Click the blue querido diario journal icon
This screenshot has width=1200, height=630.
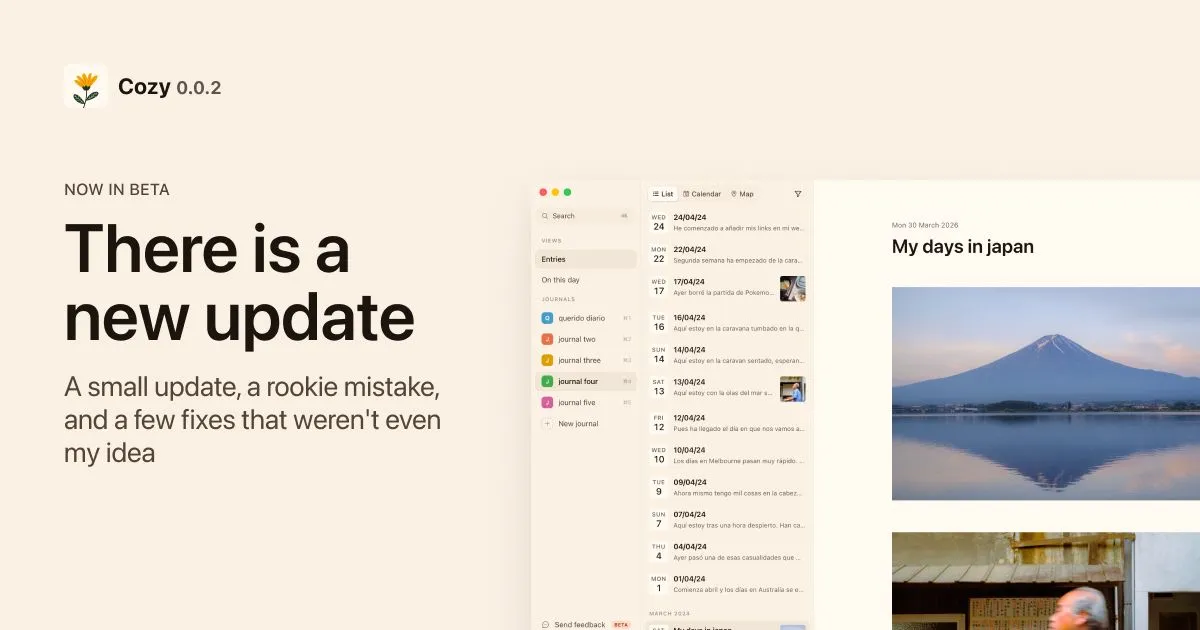547,318
